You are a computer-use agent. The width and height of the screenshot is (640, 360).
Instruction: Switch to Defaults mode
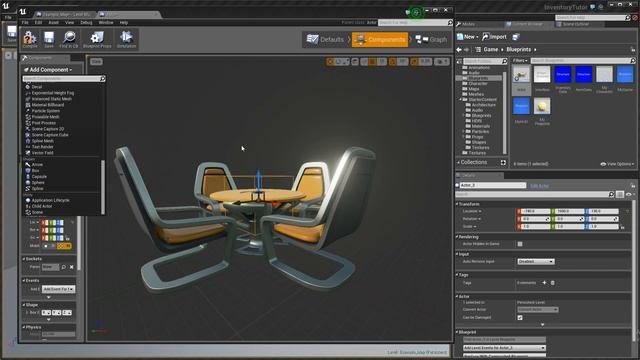point(325,40)
